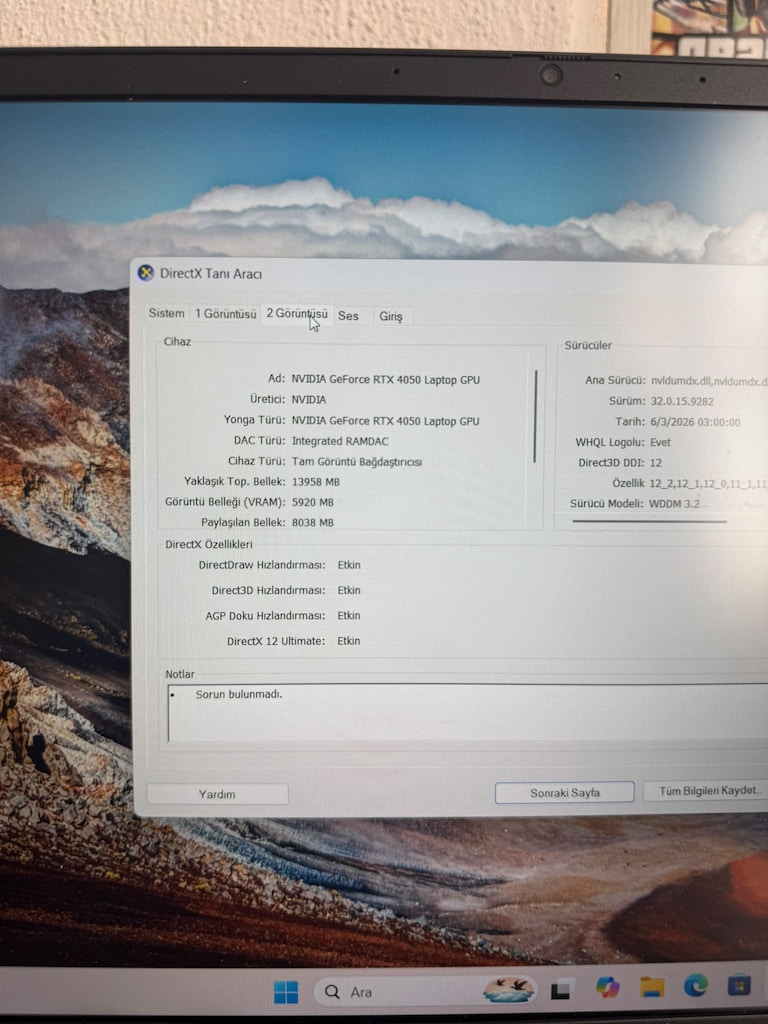Open the Sistem tab
Screen dimensions: 768x1024
click(167, 313)
